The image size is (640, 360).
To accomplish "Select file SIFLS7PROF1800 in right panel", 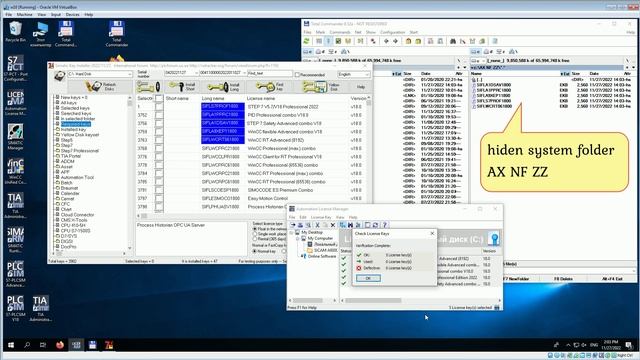I will (494, 101).
